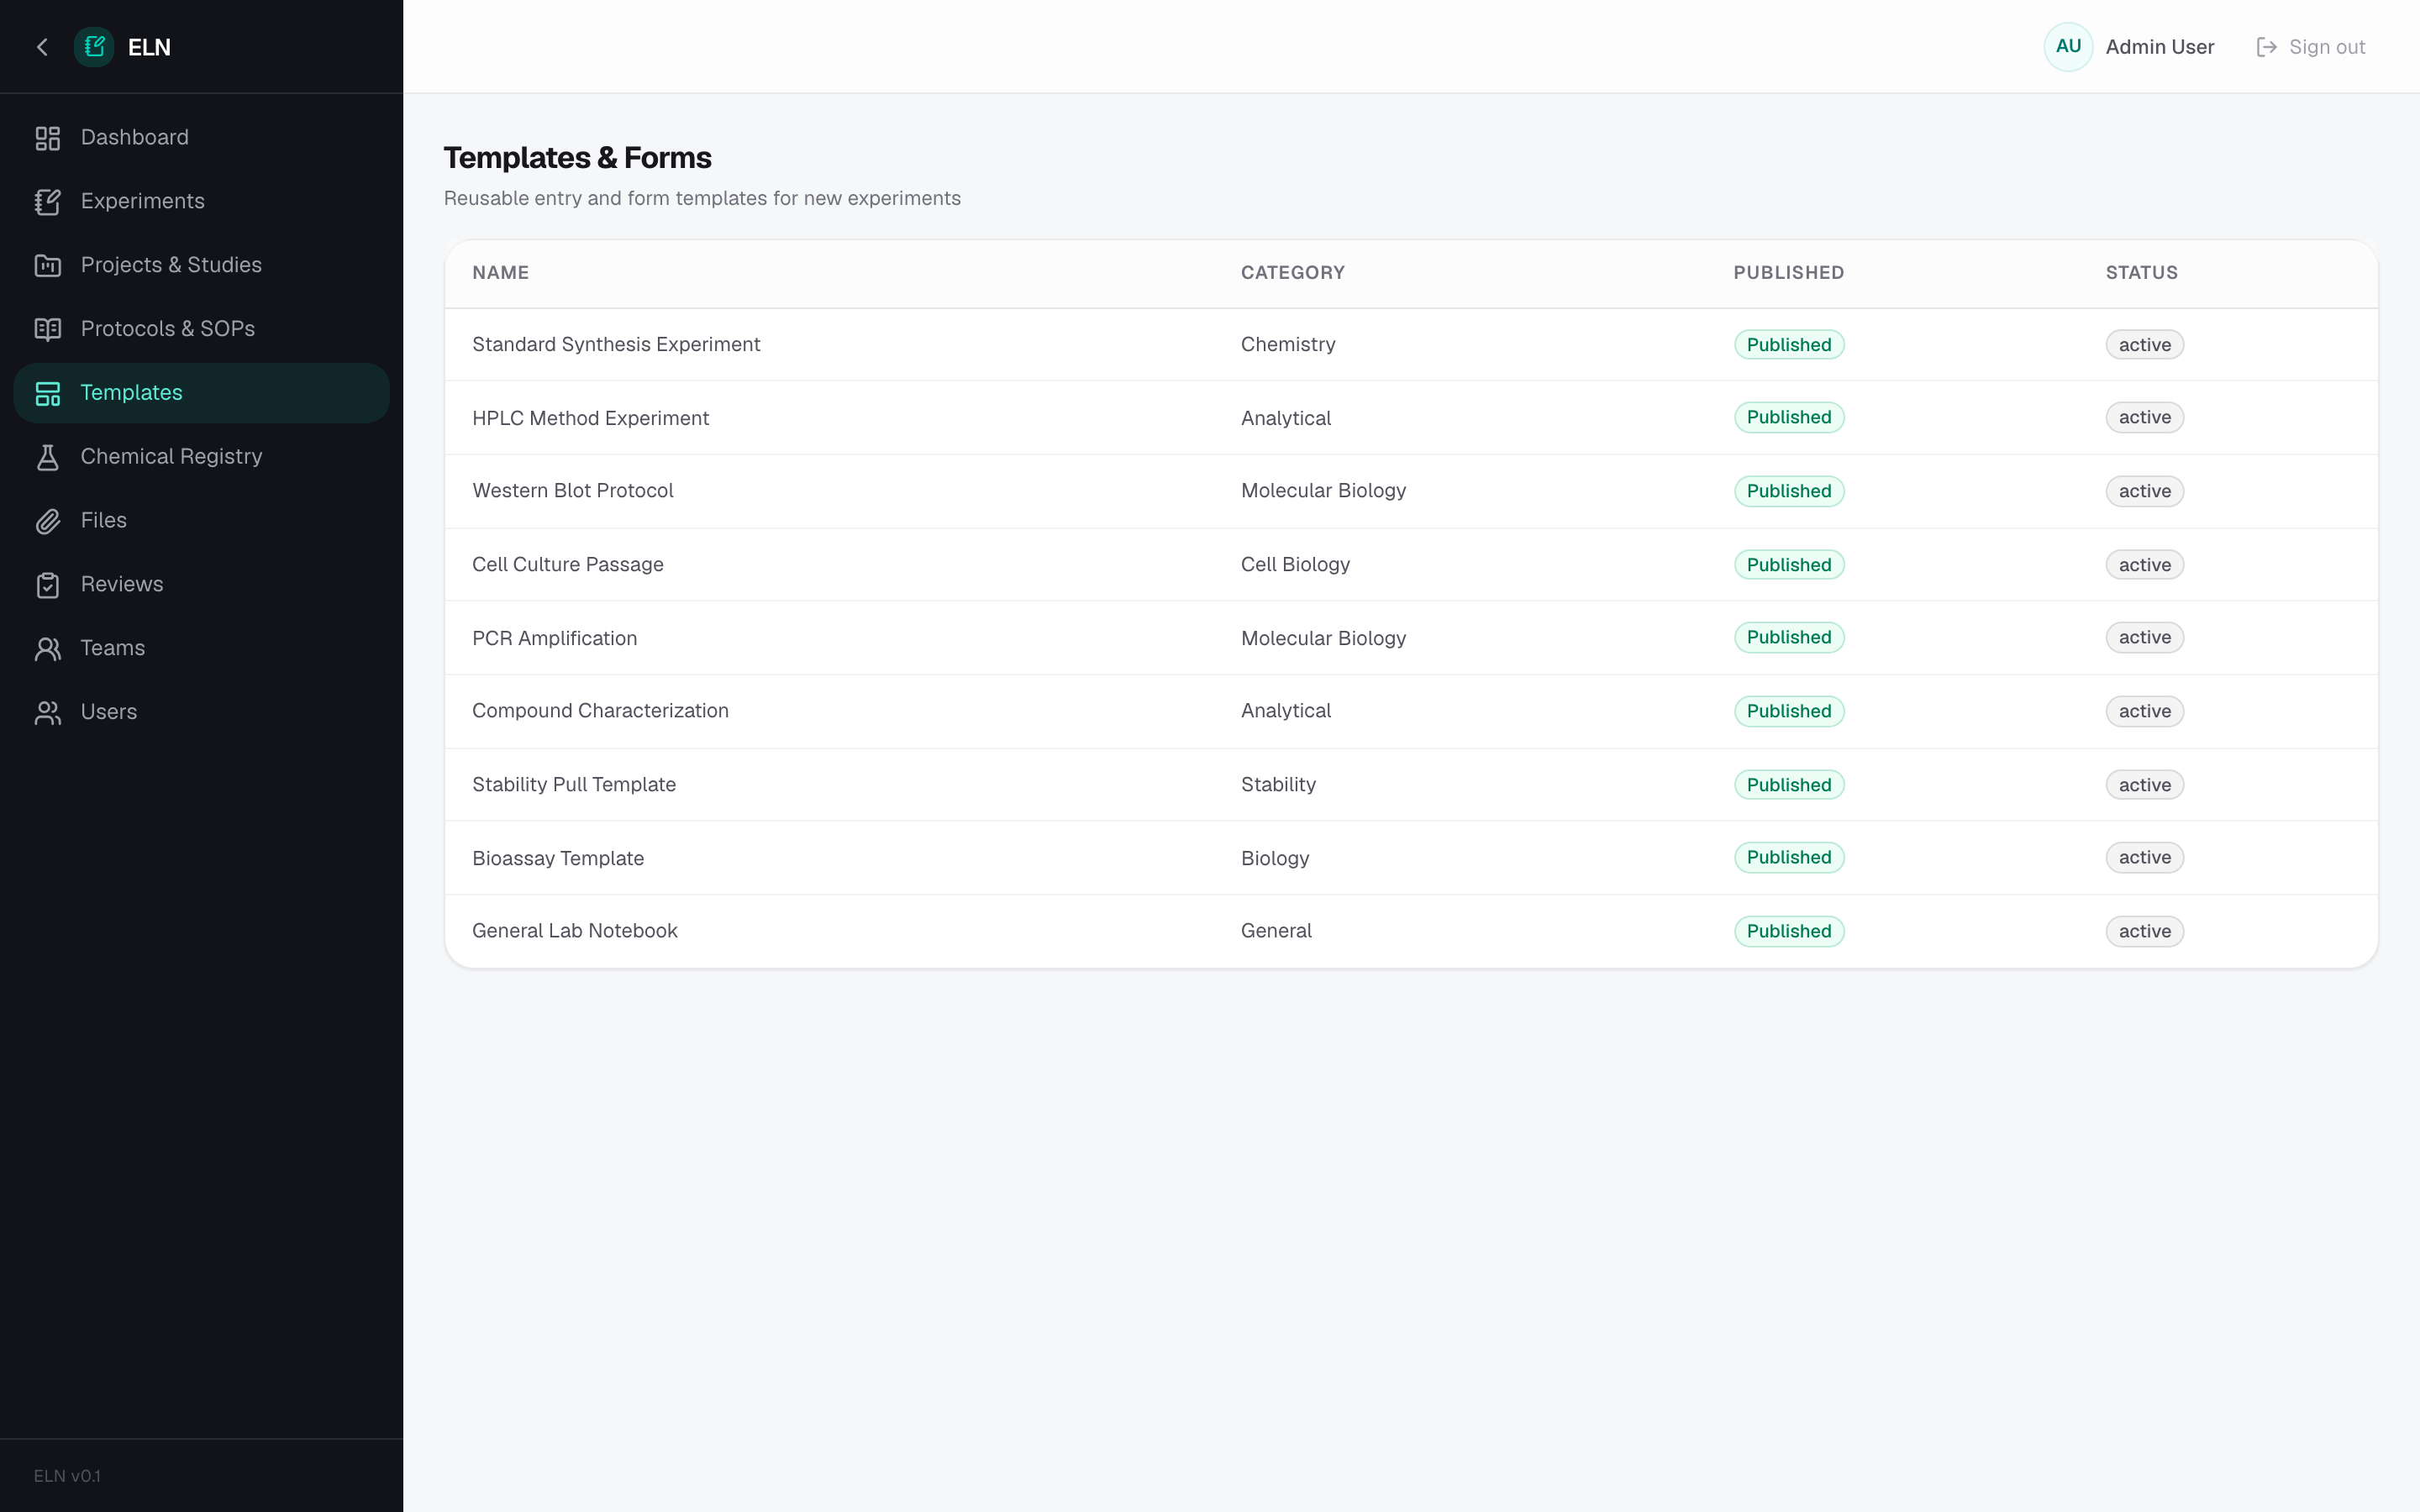The height and width of the screenshot is (1512, 2420).
Task: Click active badge for Compound Characterization
Action: (2144, 711)
